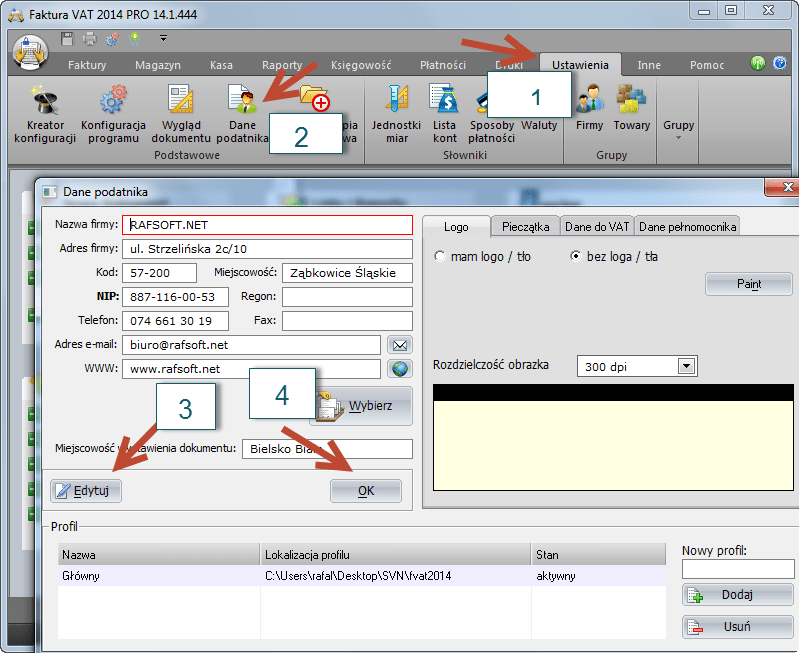Screen dimensions: 799x653
Task: Click the gear settings quick-access icon
Action: pyautogui.click(x=112, y=39)
